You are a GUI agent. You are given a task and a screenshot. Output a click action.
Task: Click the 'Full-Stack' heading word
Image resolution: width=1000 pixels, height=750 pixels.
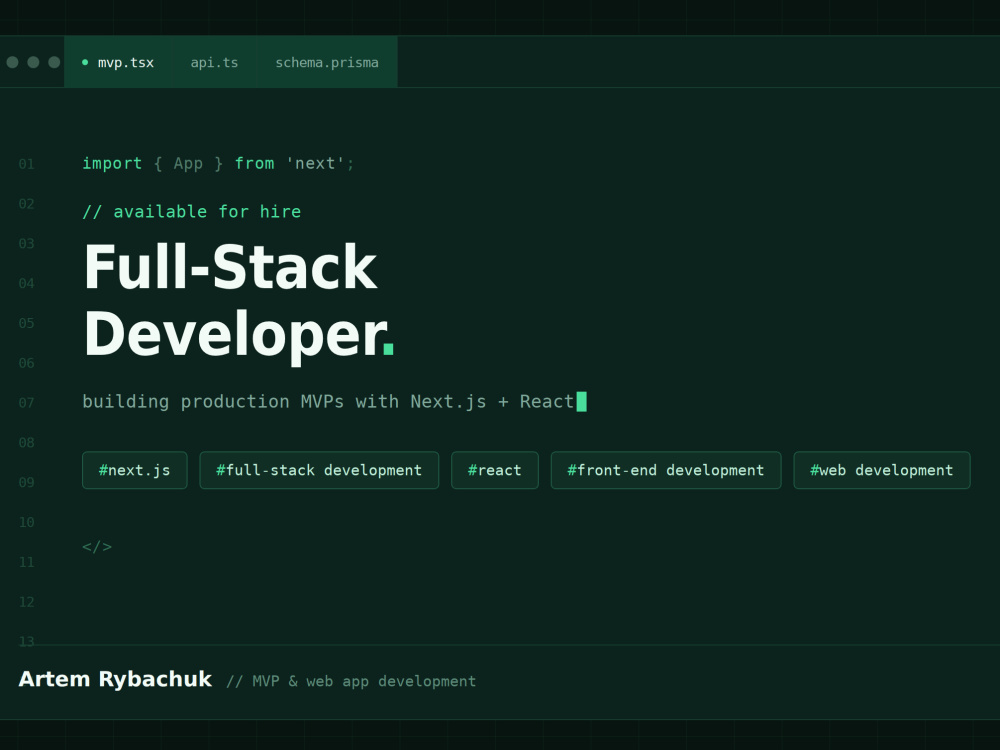click(x=230, y=267)
